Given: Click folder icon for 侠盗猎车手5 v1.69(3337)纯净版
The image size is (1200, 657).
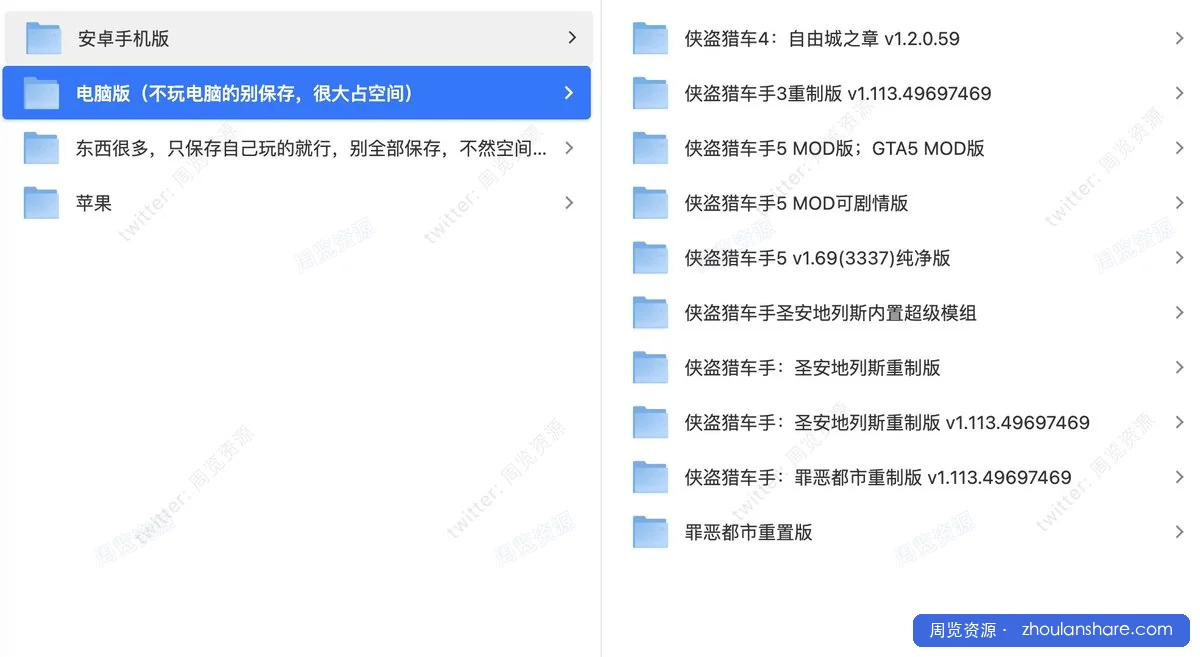Looking at the screenshot, I should 650,258.
